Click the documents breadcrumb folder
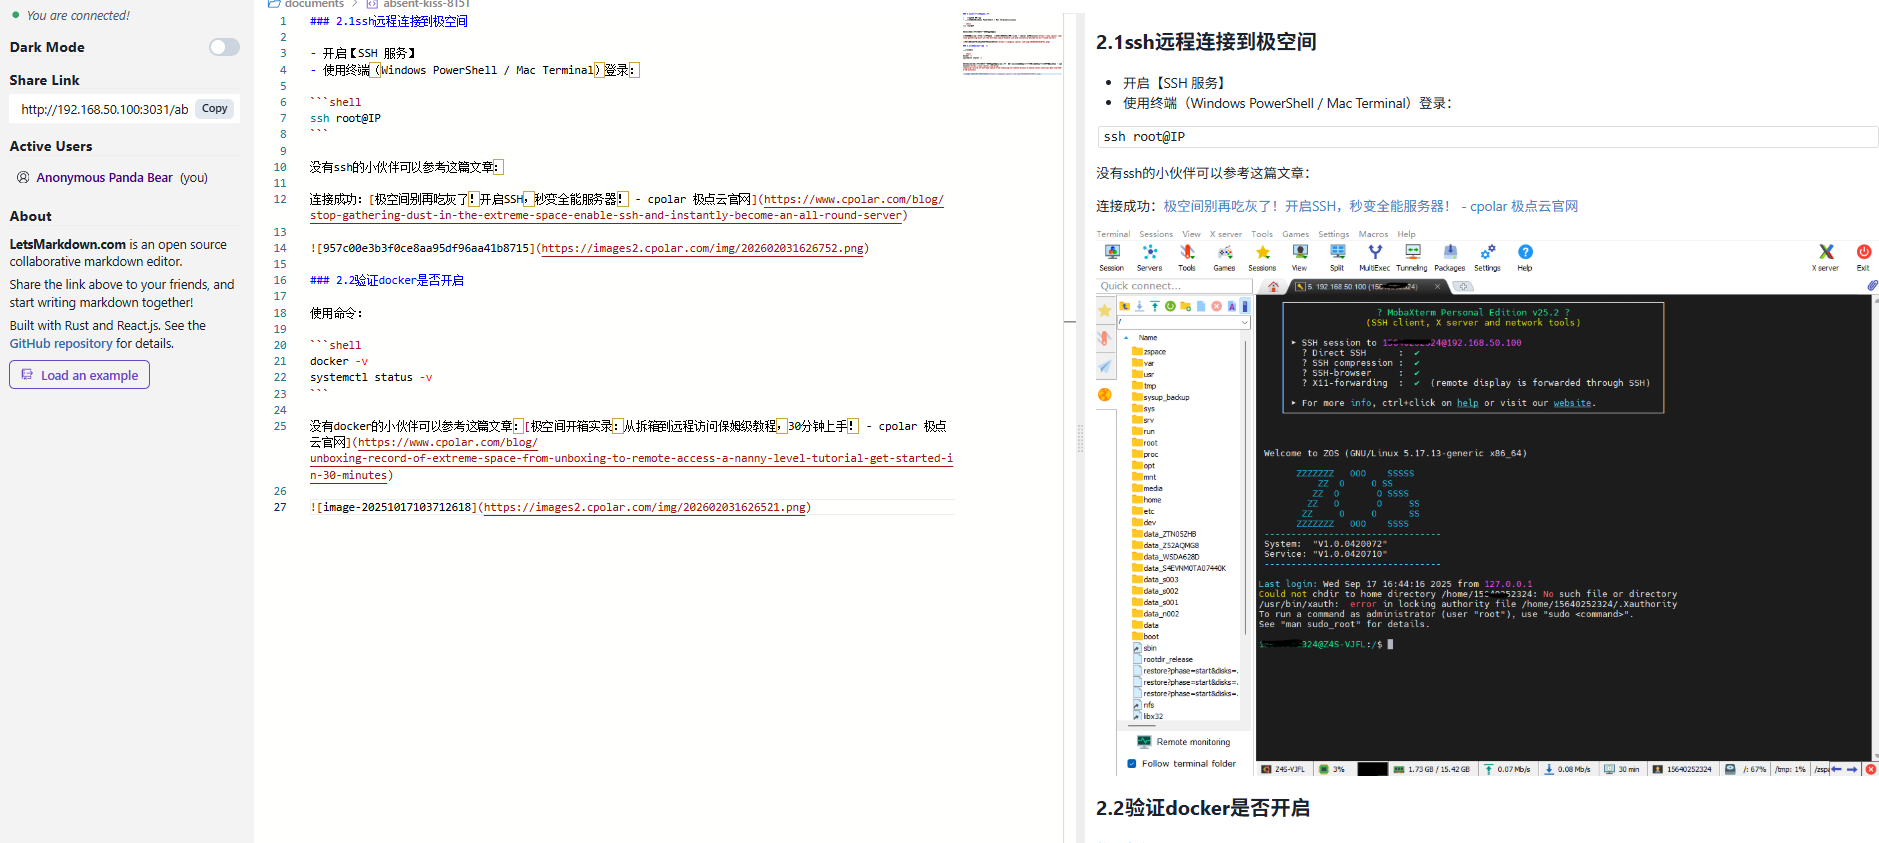1879x843 pixels. 306,4
